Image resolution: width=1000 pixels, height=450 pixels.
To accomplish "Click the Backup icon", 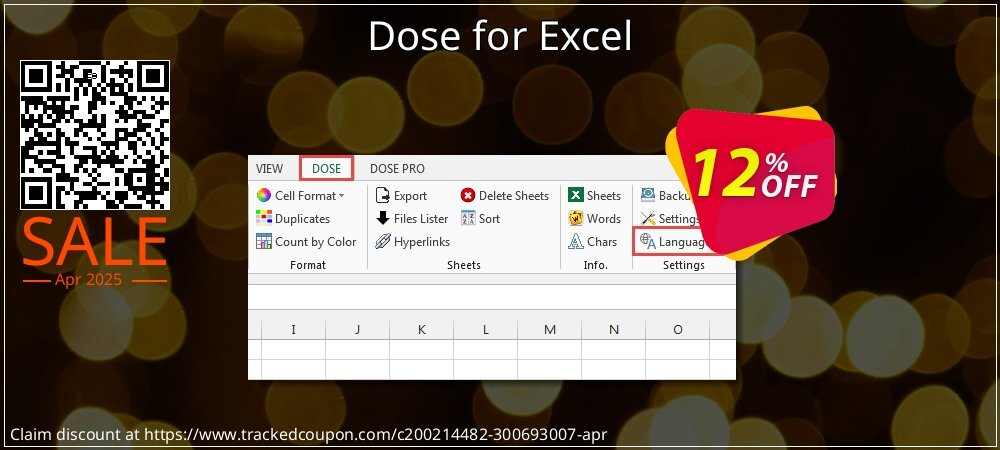I will pyautogui.click(x=648, y=196).
